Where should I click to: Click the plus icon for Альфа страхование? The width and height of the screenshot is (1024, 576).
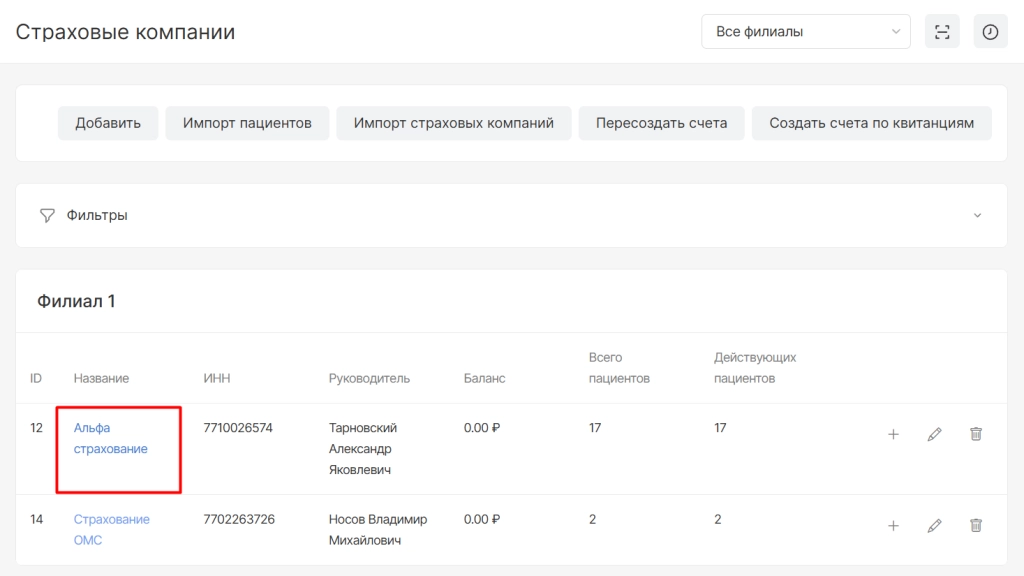893,434
